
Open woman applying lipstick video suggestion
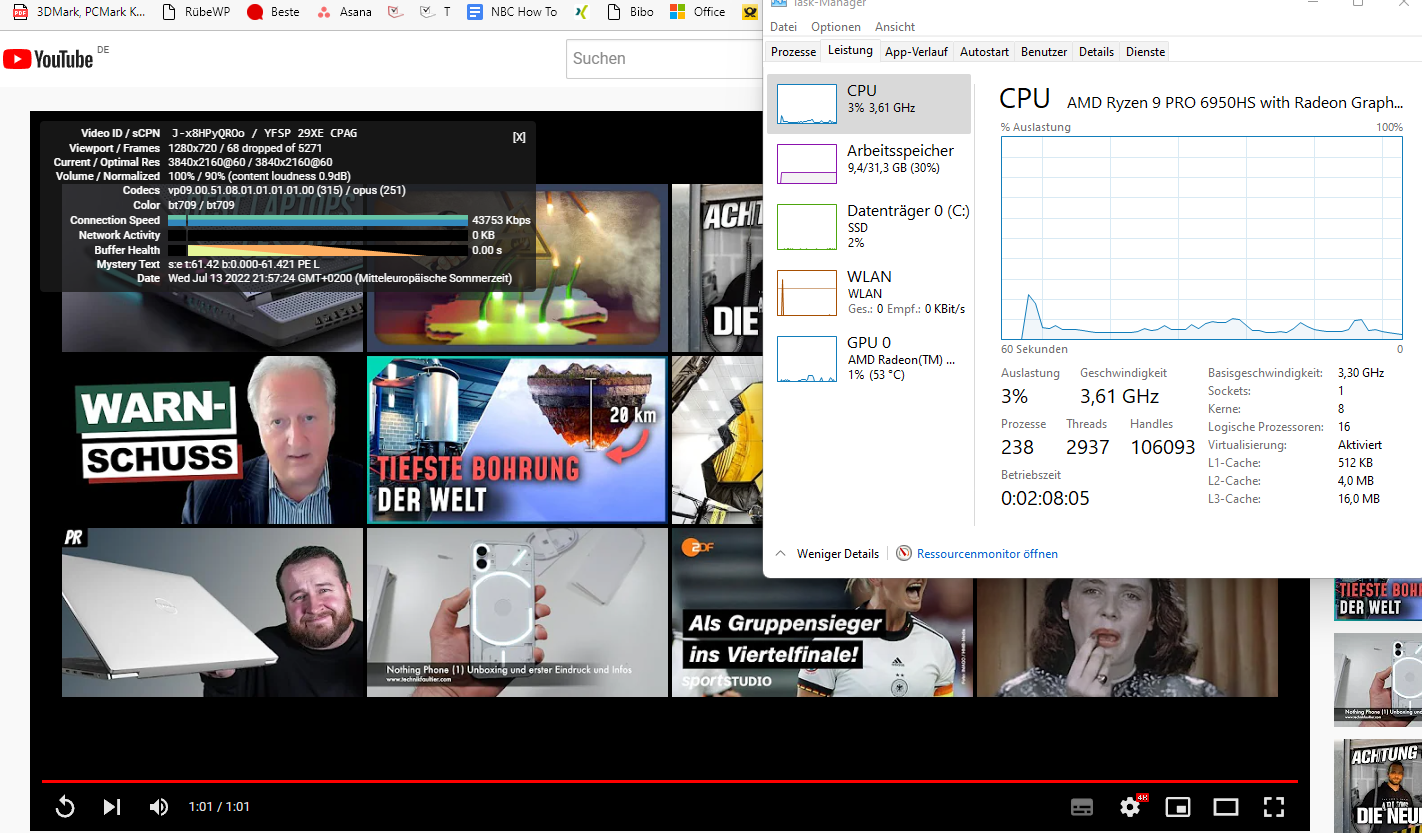point(1127,637)
